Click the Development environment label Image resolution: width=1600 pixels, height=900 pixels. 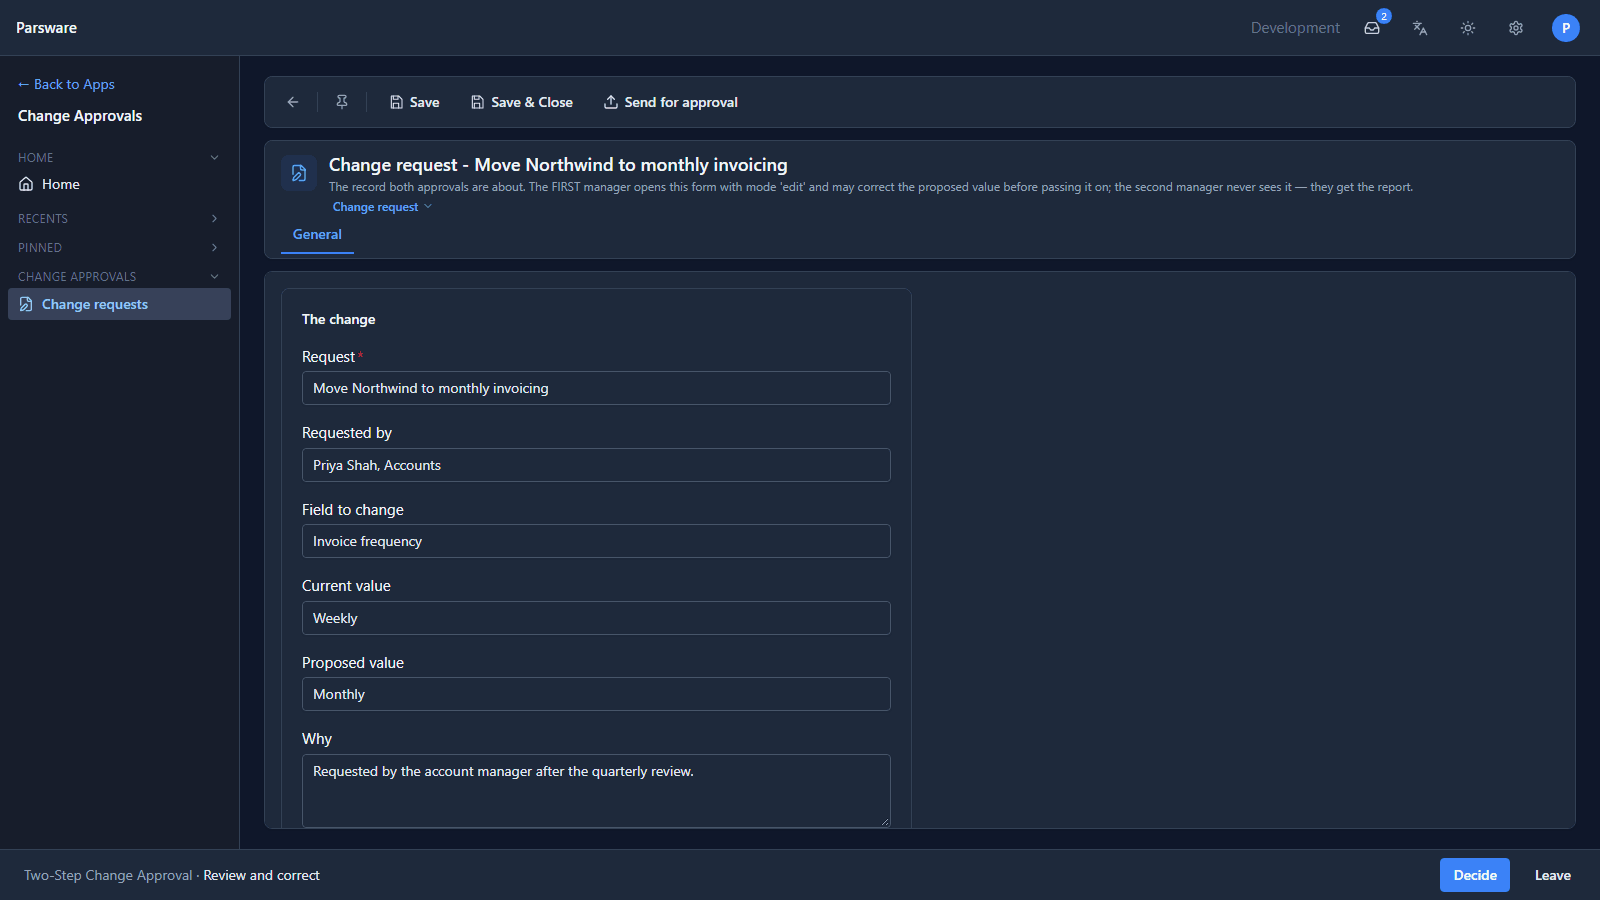pos(1295,28)
